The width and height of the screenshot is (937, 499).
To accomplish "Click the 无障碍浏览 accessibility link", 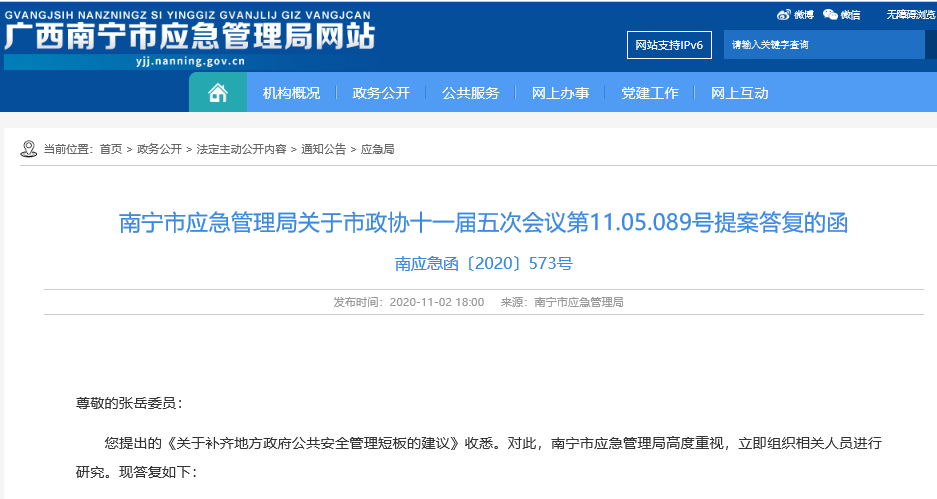I will [910, 15].
